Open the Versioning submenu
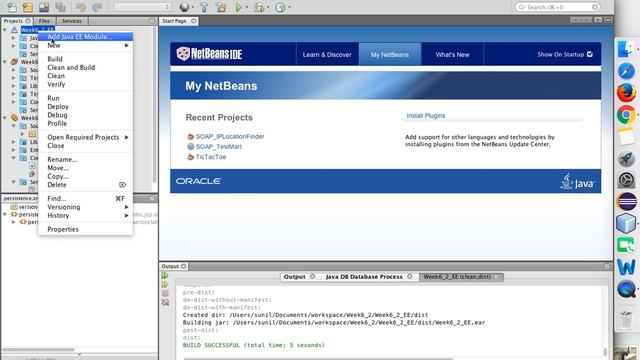The image size is (640, 360). click(x=85, y=207)
